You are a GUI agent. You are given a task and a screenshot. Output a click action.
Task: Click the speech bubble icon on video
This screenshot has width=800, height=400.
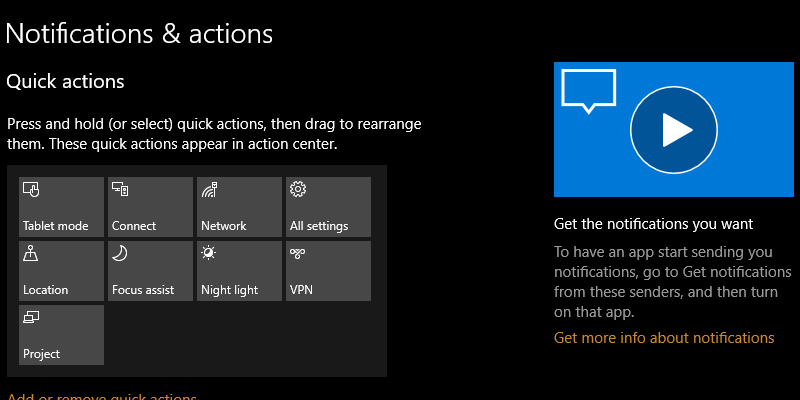591,91
